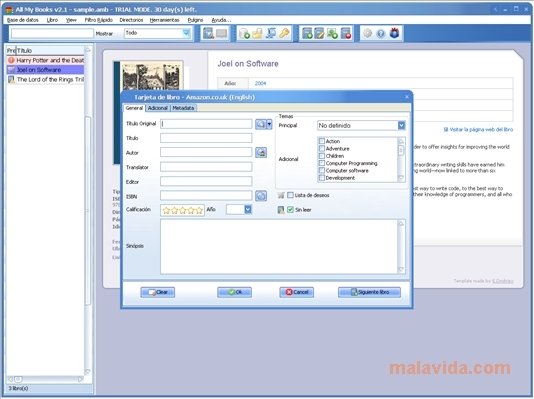534x399 pixels.
Task: Open the Mostrar Todo filter dropdown
Action: 186,33
